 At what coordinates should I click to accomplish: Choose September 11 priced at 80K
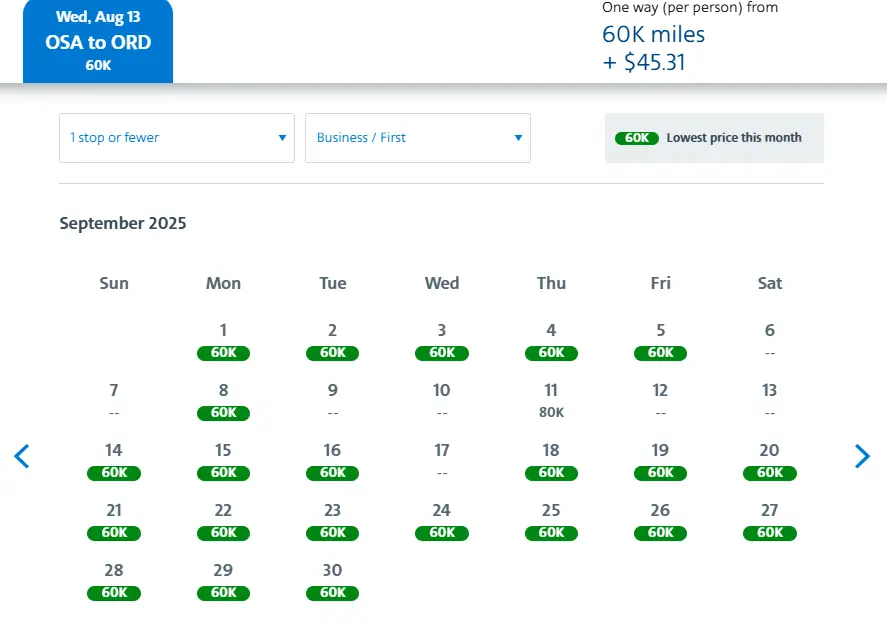(x=551, y=401)
